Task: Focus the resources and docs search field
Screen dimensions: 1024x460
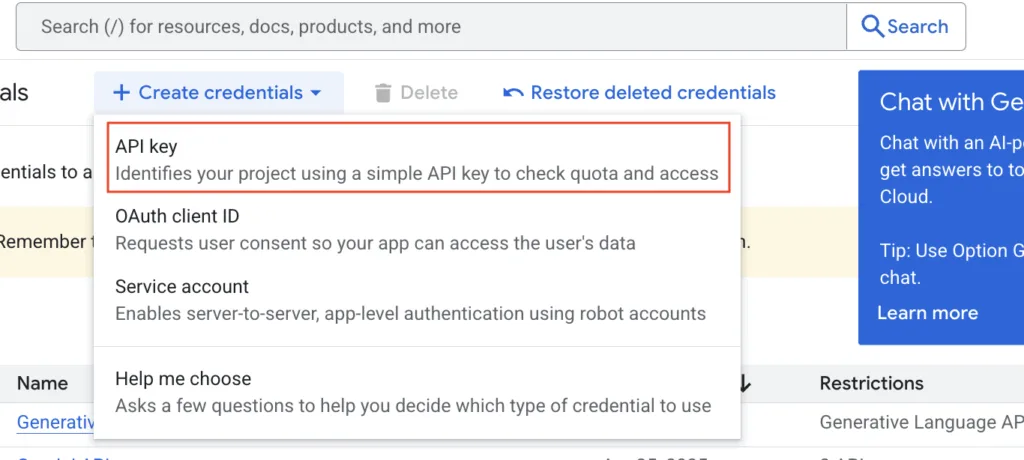Action: coord(430,27)
